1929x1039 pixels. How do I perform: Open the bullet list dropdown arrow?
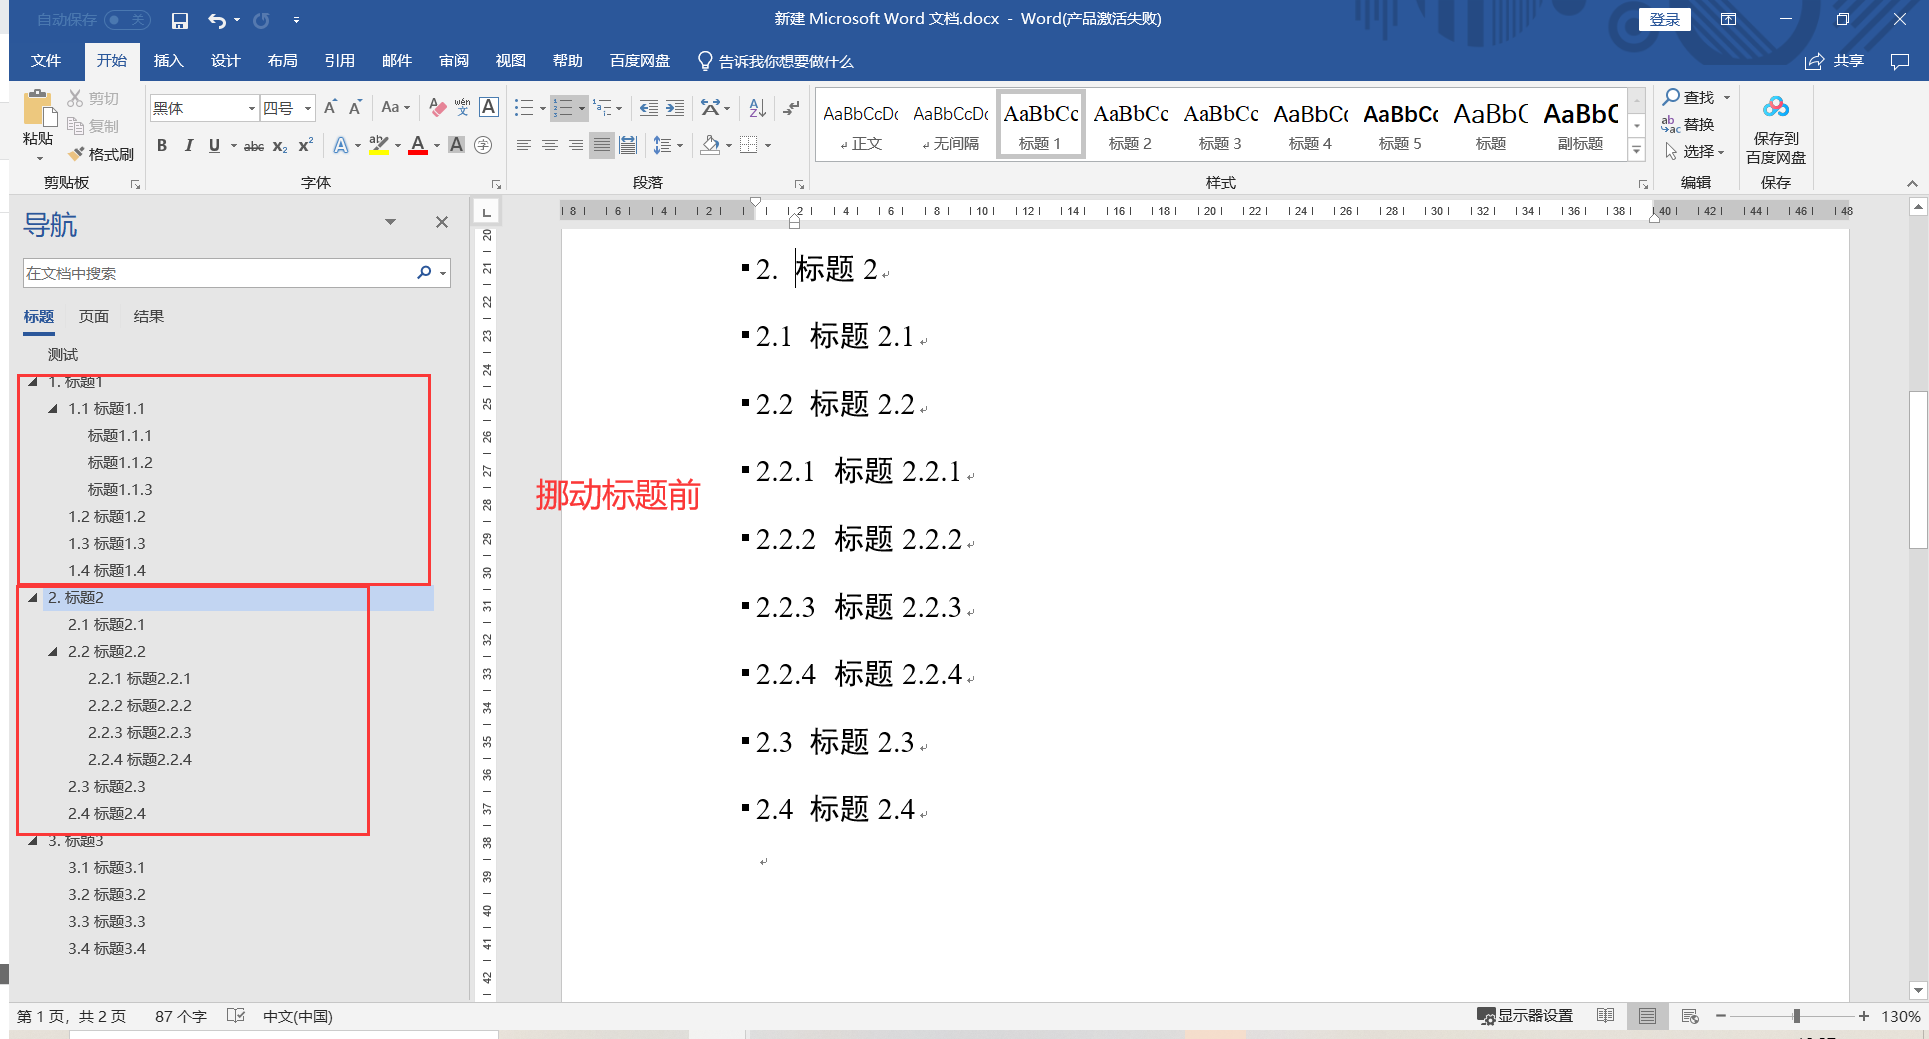(x=542, y=108)
